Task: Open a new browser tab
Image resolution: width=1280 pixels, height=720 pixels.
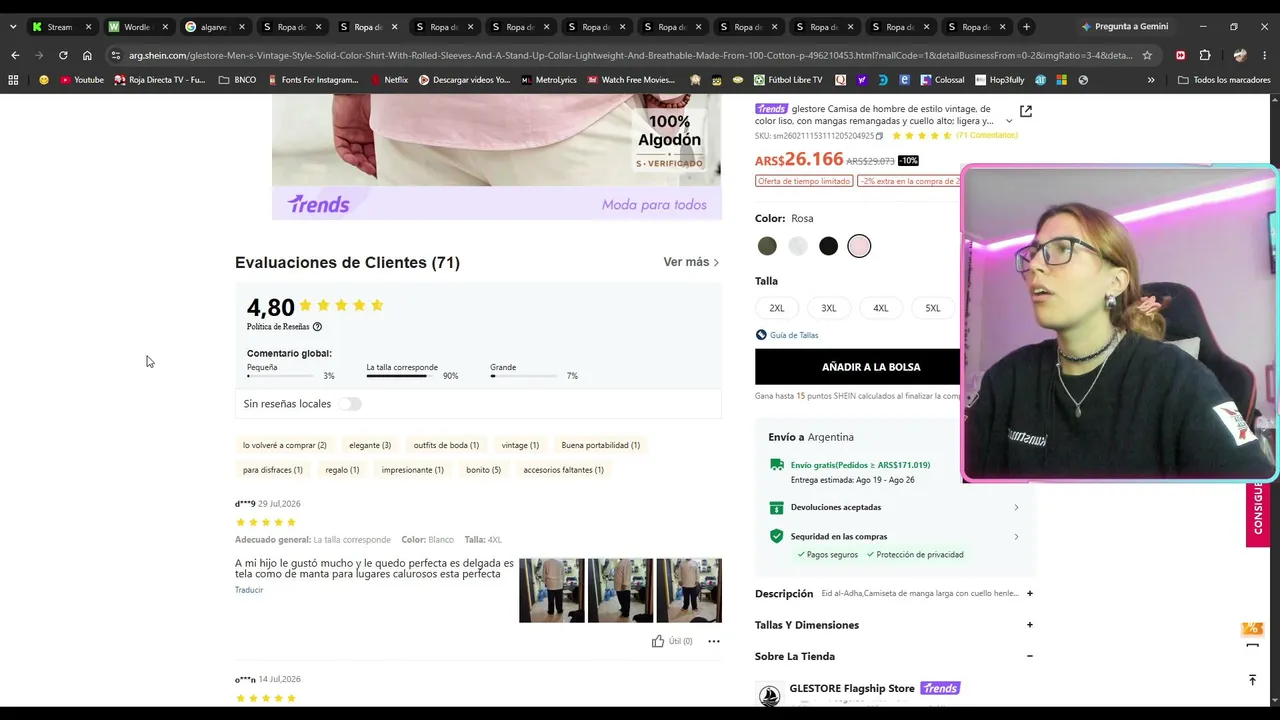Action: point(1026,27)
